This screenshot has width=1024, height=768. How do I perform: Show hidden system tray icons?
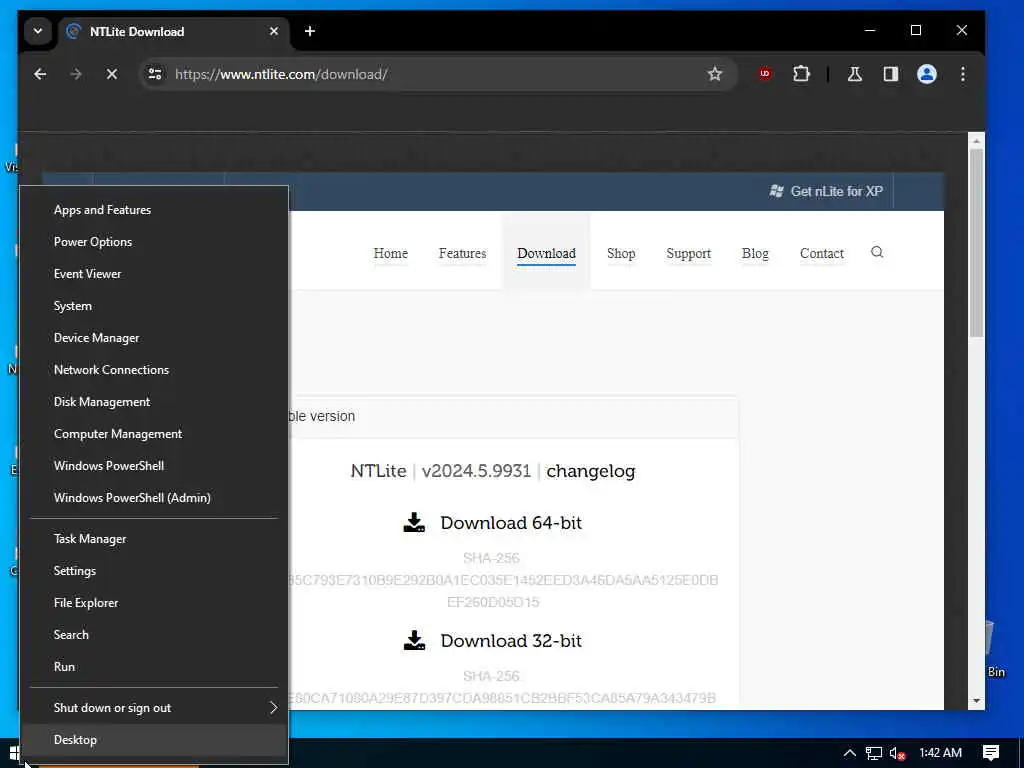(x=850, y=753)
